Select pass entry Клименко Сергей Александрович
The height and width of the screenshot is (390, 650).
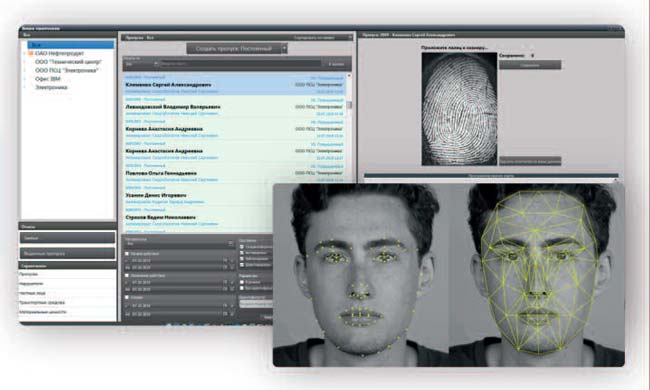pyautogui.click(x=234, y=85)
